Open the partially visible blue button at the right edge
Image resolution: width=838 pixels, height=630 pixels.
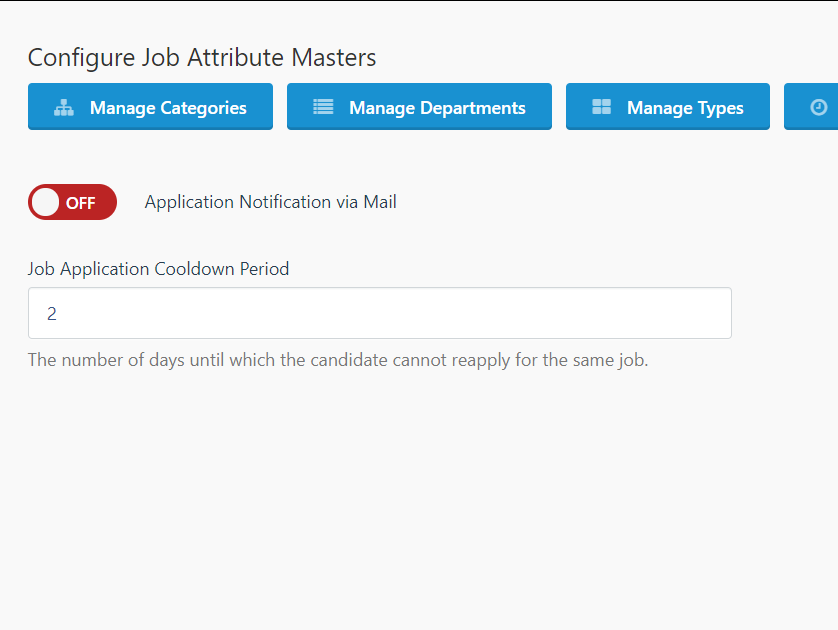(811, 106)
